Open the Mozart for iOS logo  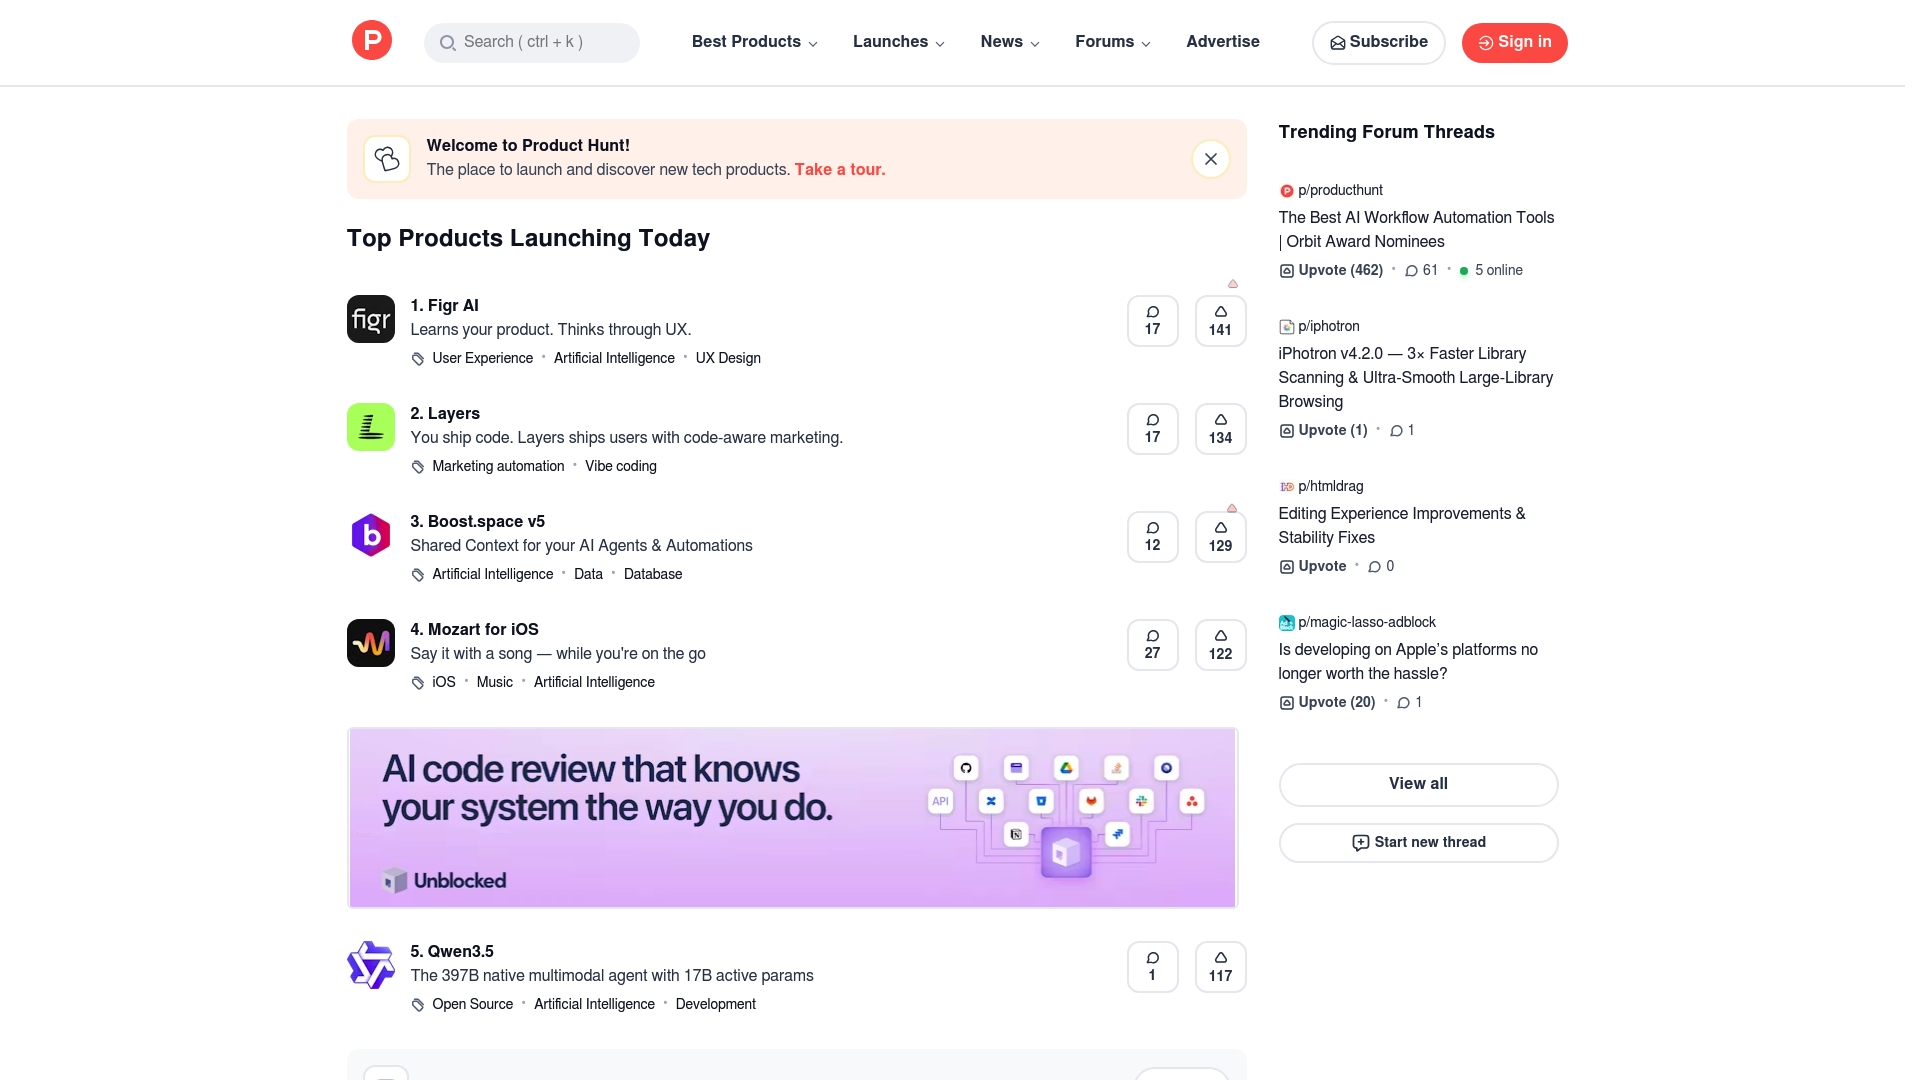tap(371, 643)
